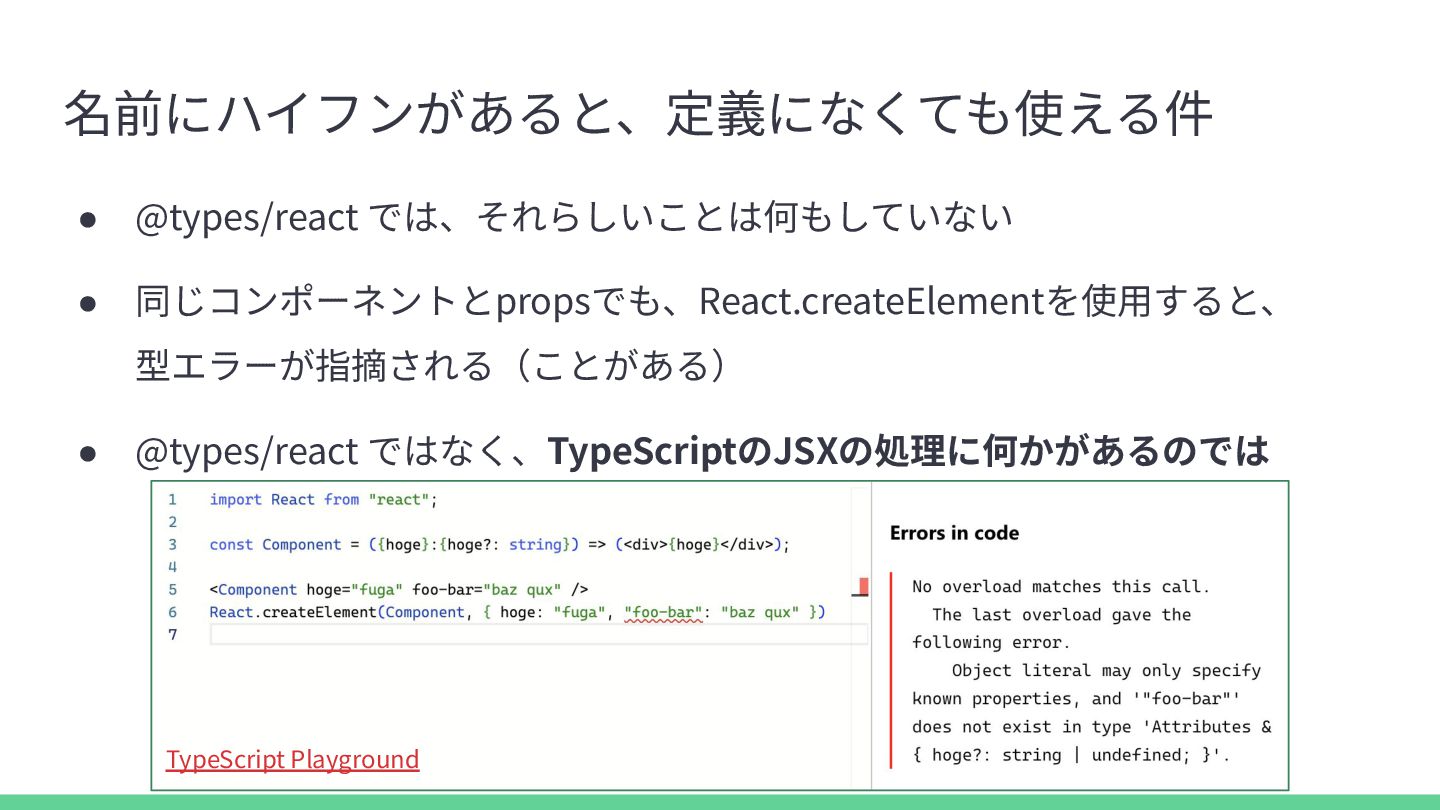
Task: Click the underlined "foo-bar" error in code
Action: pos(663,612)
